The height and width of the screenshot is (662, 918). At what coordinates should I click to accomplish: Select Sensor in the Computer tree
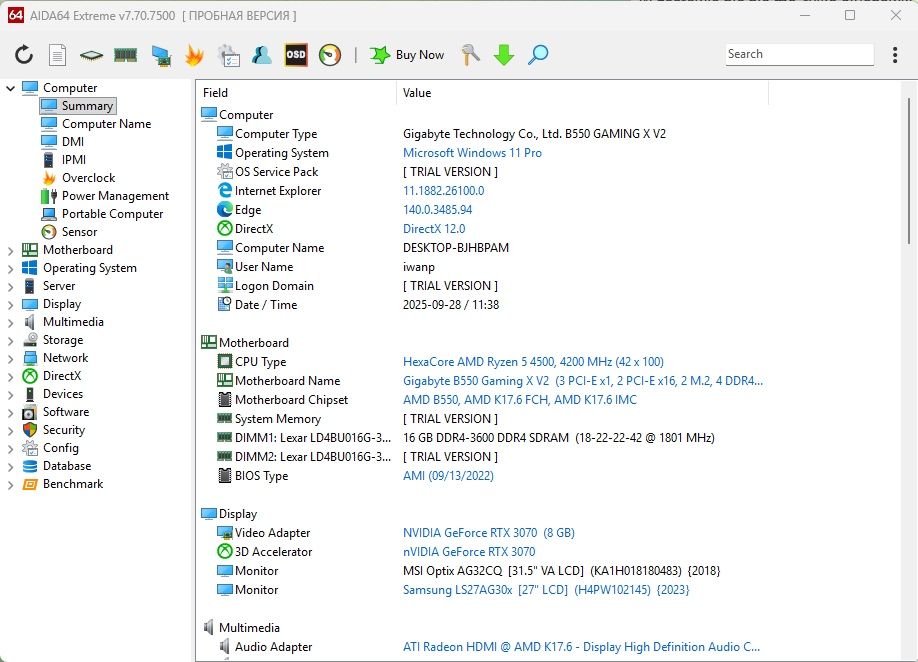coord(79,232)
